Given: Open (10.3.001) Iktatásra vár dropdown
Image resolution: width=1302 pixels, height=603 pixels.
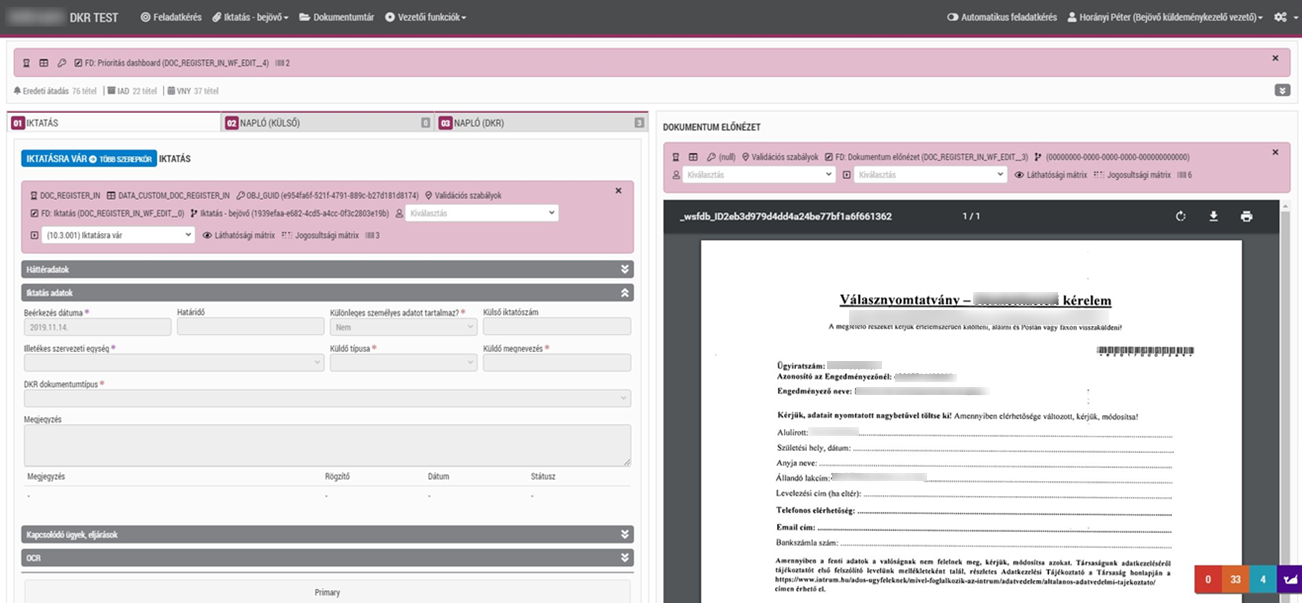Looking at the screenshot, I should point(119,235).
